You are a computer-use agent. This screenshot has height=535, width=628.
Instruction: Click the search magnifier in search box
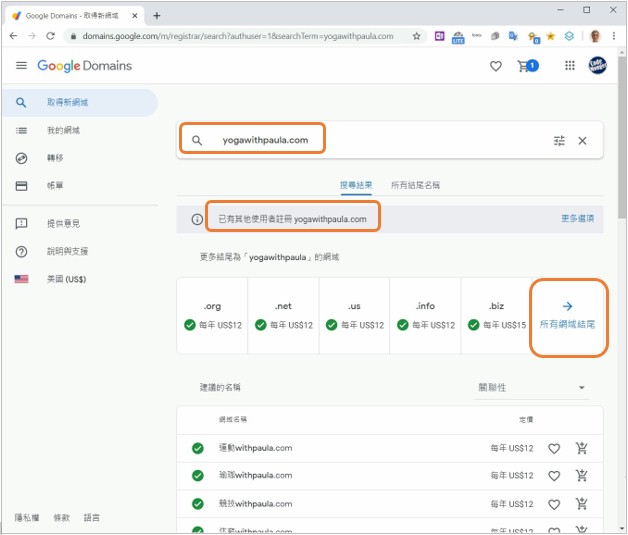tap(197, 141)
